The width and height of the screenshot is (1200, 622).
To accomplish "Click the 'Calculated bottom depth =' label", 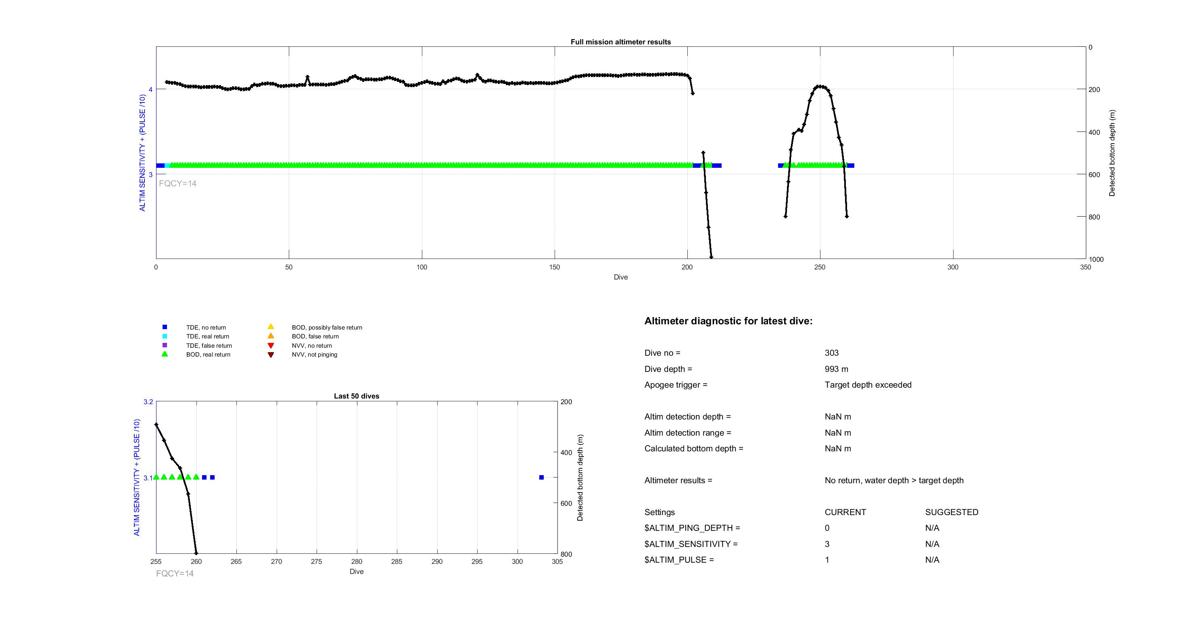I will coord(694,449).
